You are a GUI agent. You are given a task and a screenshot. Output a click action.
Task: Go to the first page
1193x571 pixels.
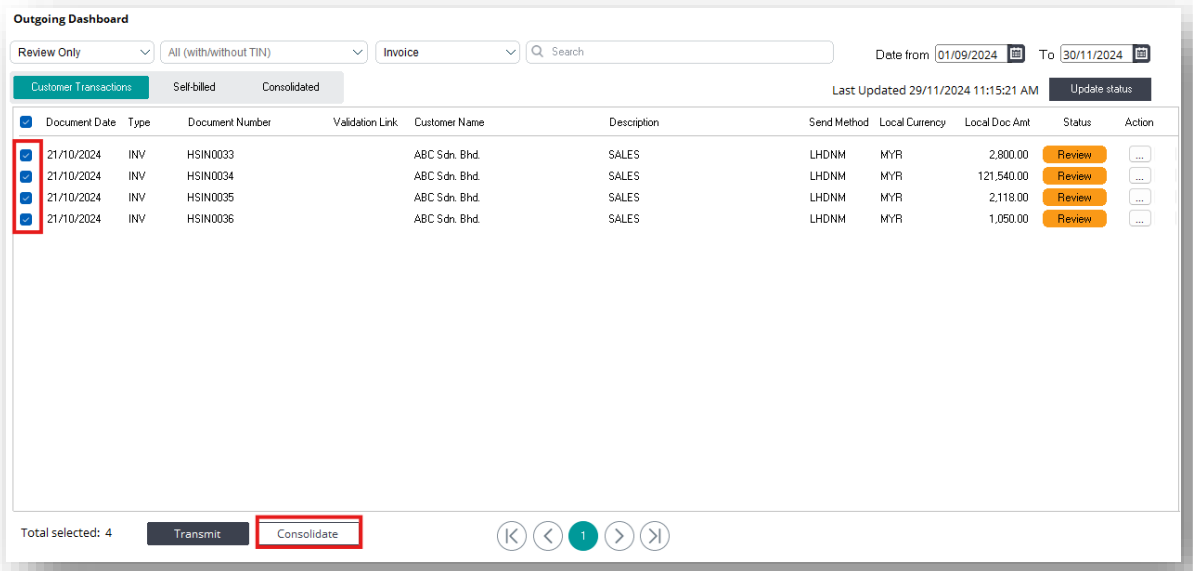point(511,536)
